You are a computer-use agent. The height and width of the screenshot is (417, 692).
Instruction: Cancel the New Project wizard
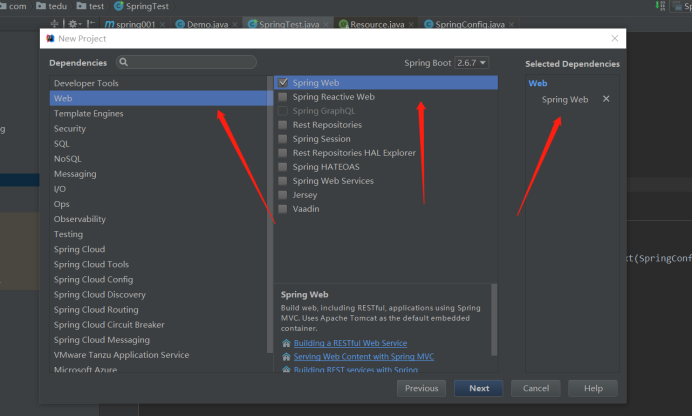point(536,388)
